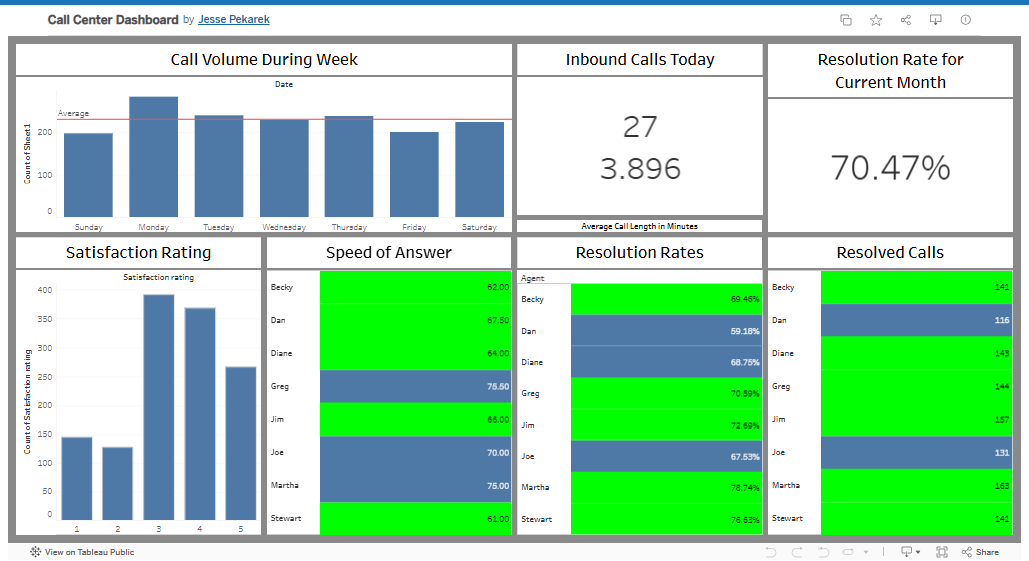Click the Undo arrow in bottom toolbar

click(x=770, y=552)
